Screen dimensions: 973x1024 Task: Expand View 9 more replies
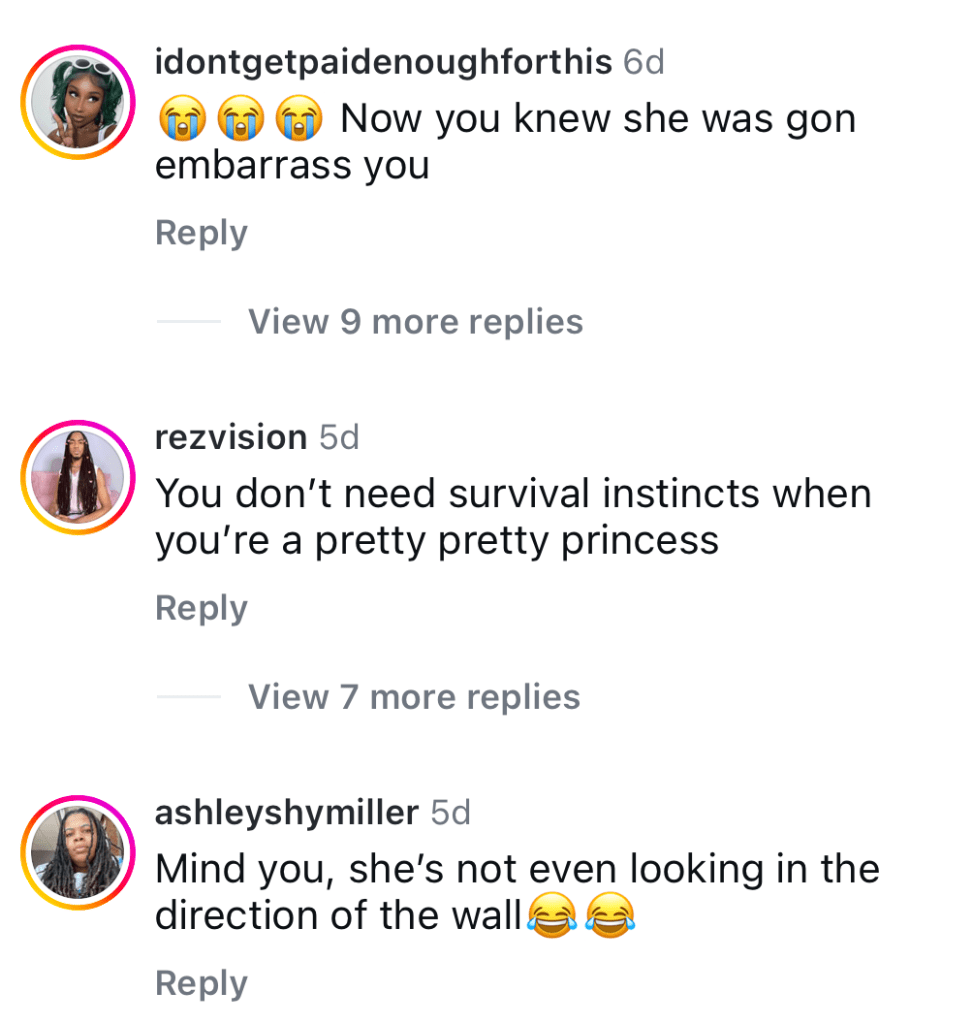(x=415, y=322)
